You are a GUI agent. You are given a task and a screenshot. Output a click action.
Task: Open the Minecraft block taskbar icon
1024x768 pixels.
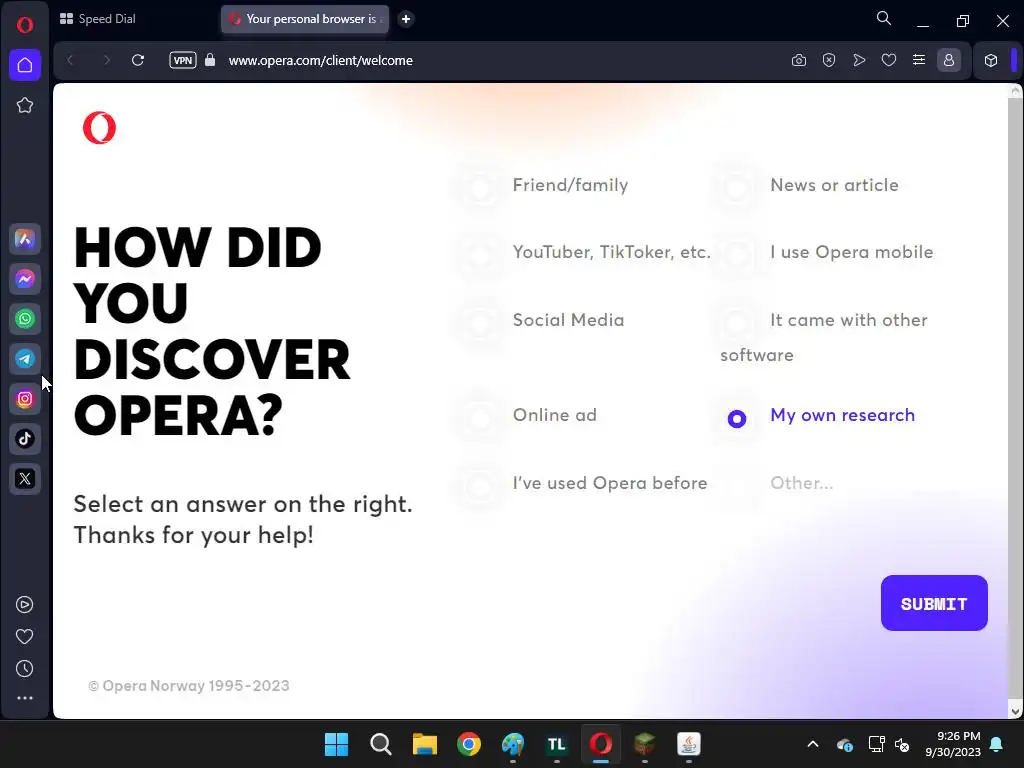(x=645, y=744)
